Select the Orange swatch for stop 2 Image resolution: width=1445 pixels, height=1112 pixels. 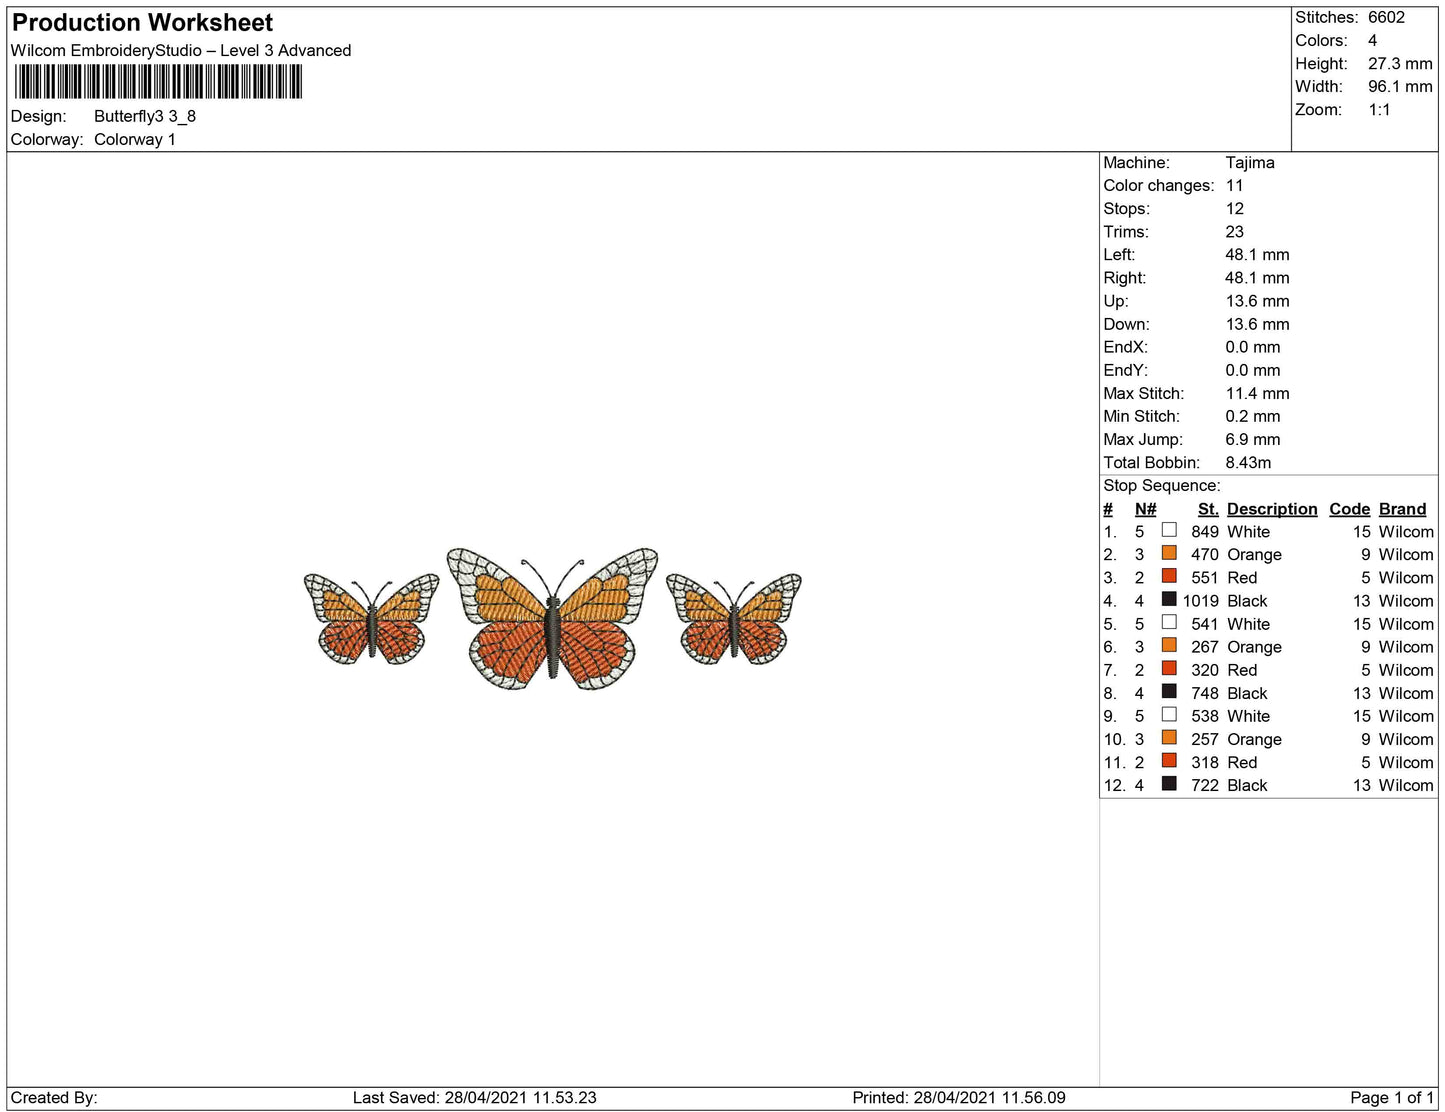(1168, 554)
